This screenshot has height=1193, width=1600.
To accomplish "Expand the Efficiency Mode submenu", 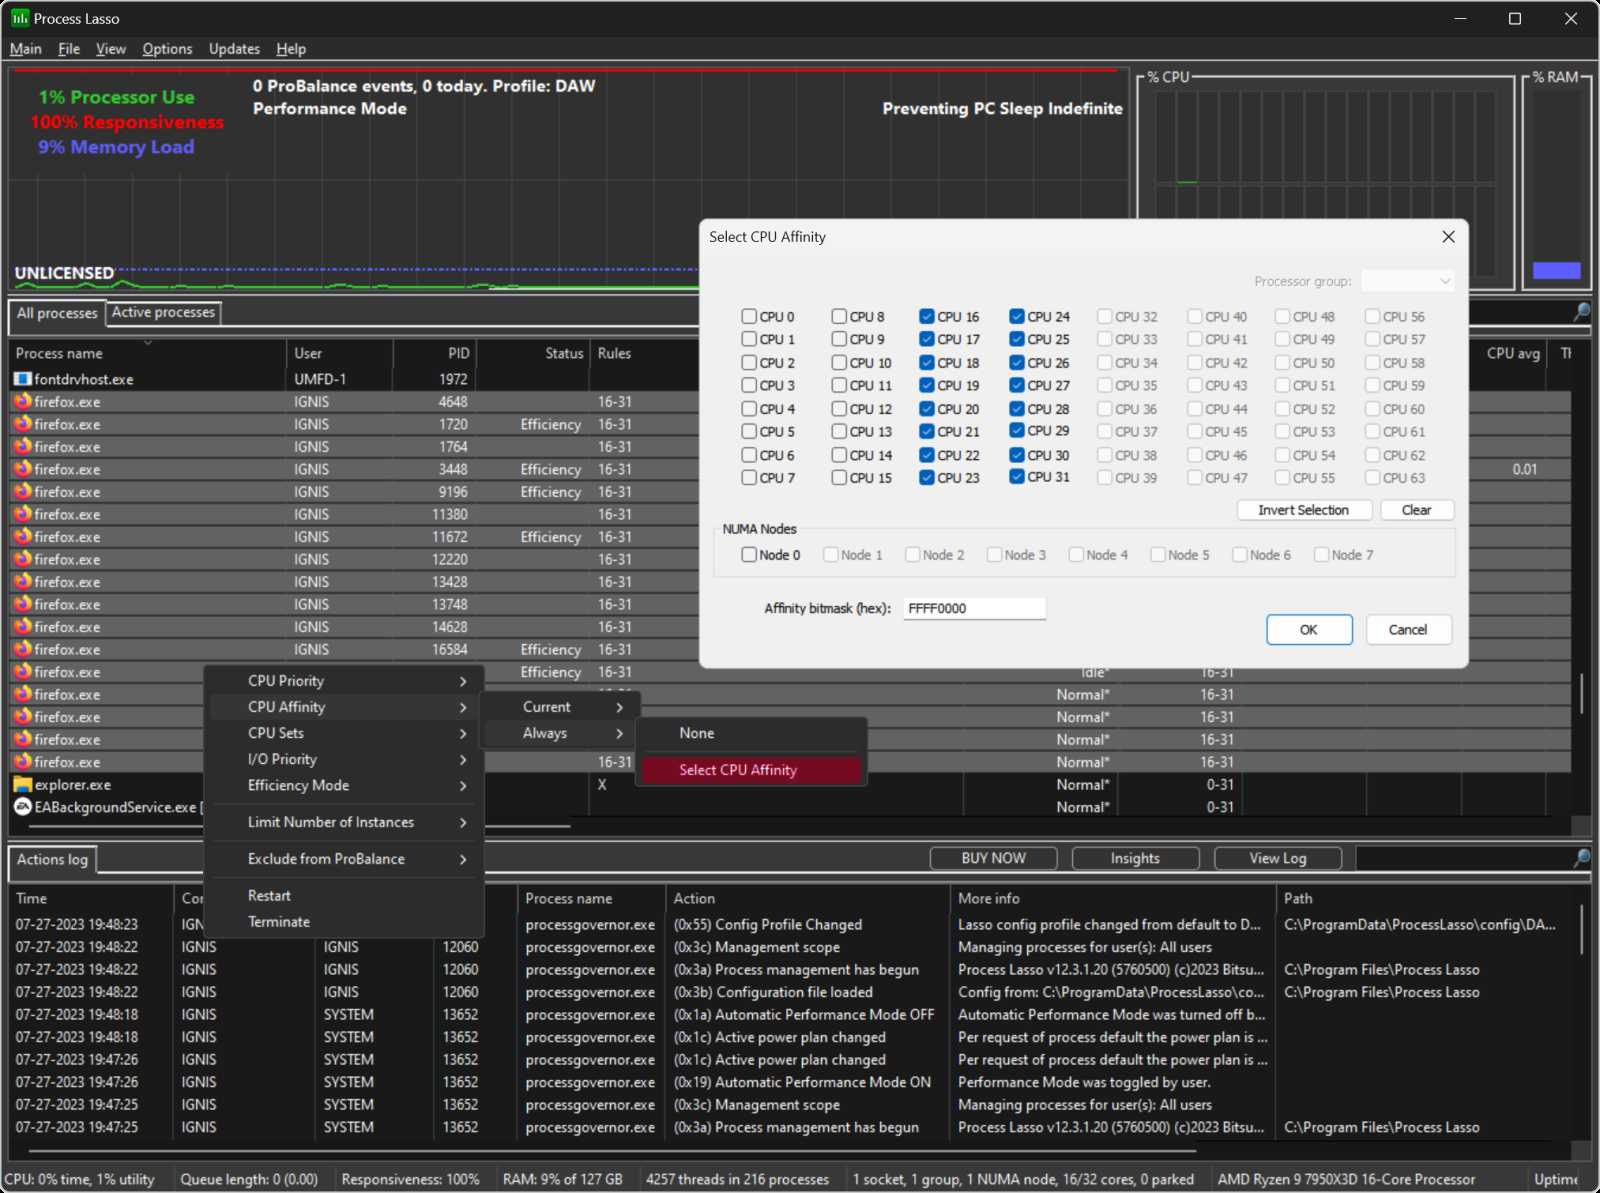I will [x=345, y=785].
